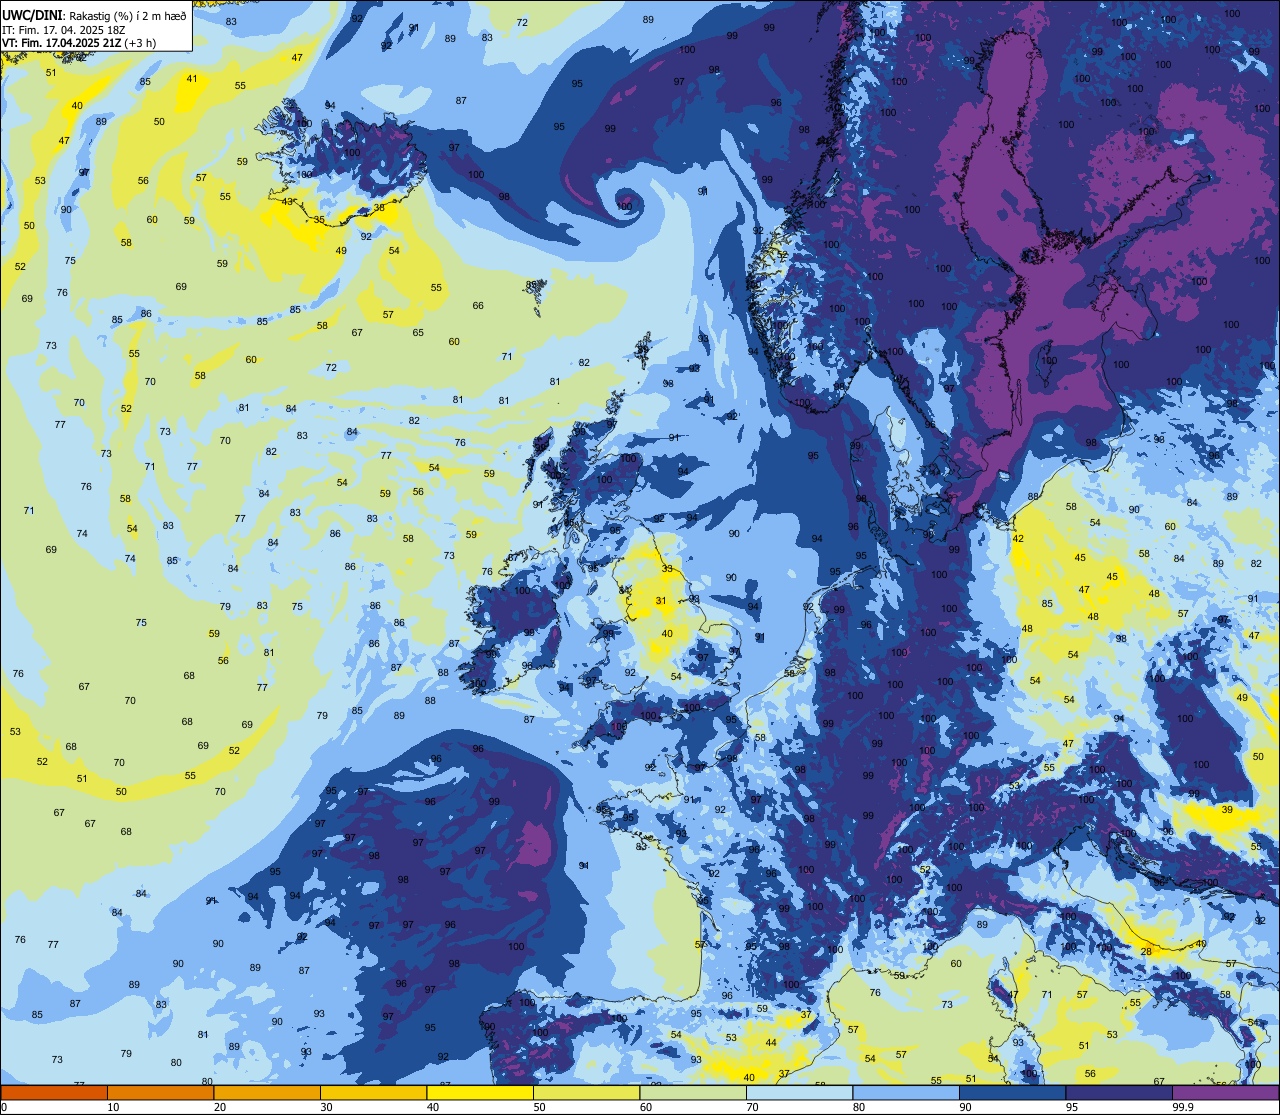Click the 30–40 amber legend swatch

tap(373, 1093)
